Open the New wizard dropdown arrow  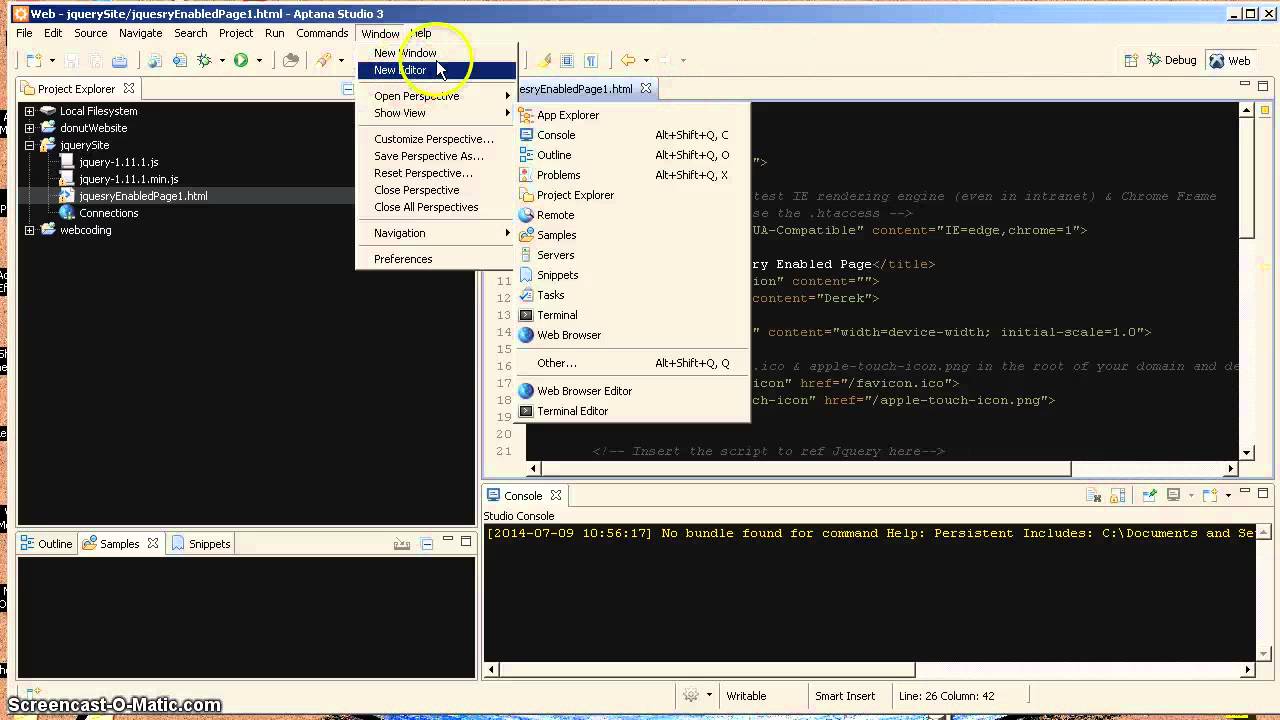[x=50, y=61]
